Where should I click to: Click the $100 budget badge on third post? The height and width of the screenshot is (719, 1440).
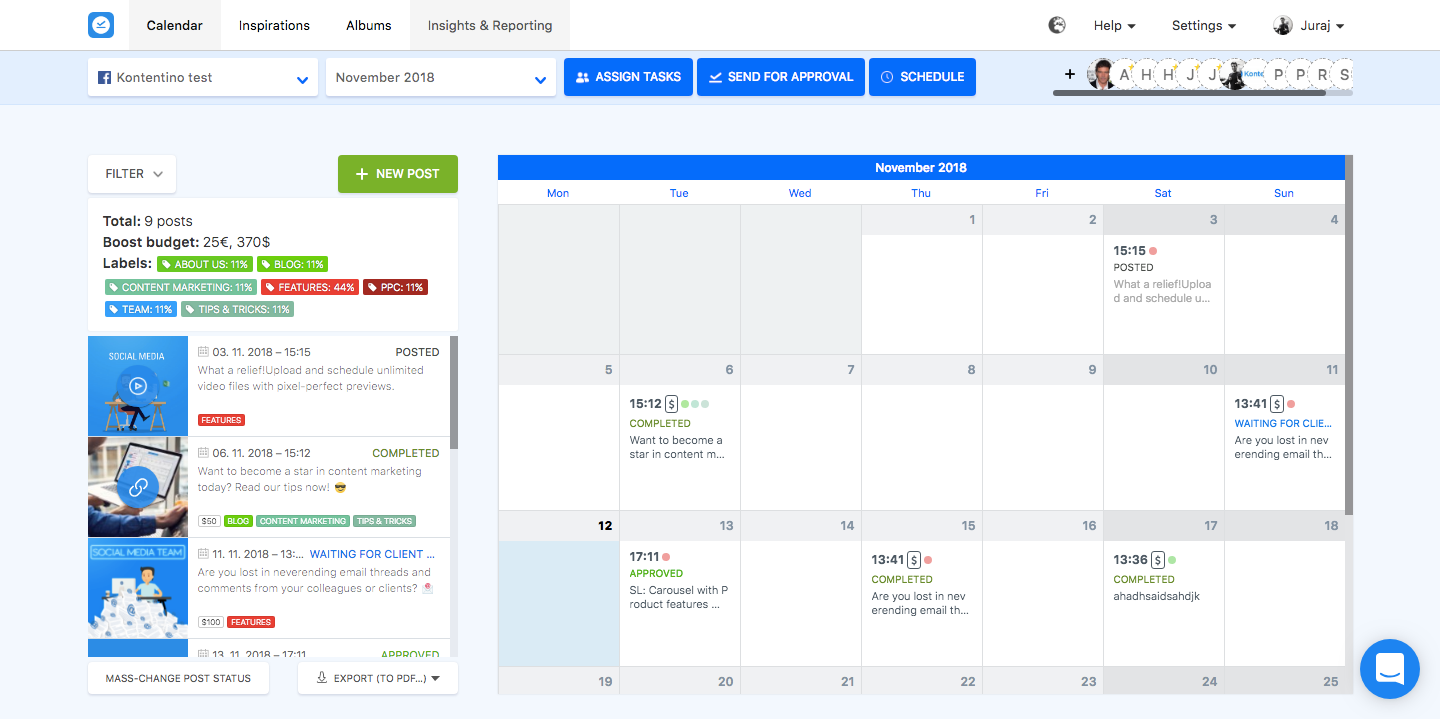[211, 622]
